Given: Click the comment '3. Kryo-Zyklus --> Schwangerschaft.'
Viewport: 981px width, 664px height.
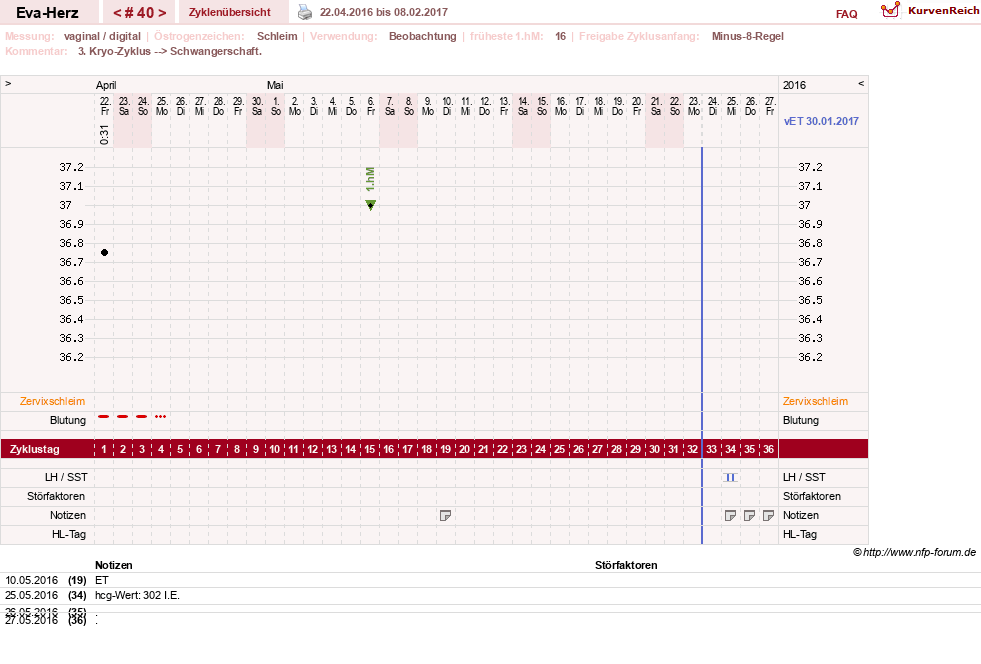Looking at the screenshot, I should tap(170, 51).
